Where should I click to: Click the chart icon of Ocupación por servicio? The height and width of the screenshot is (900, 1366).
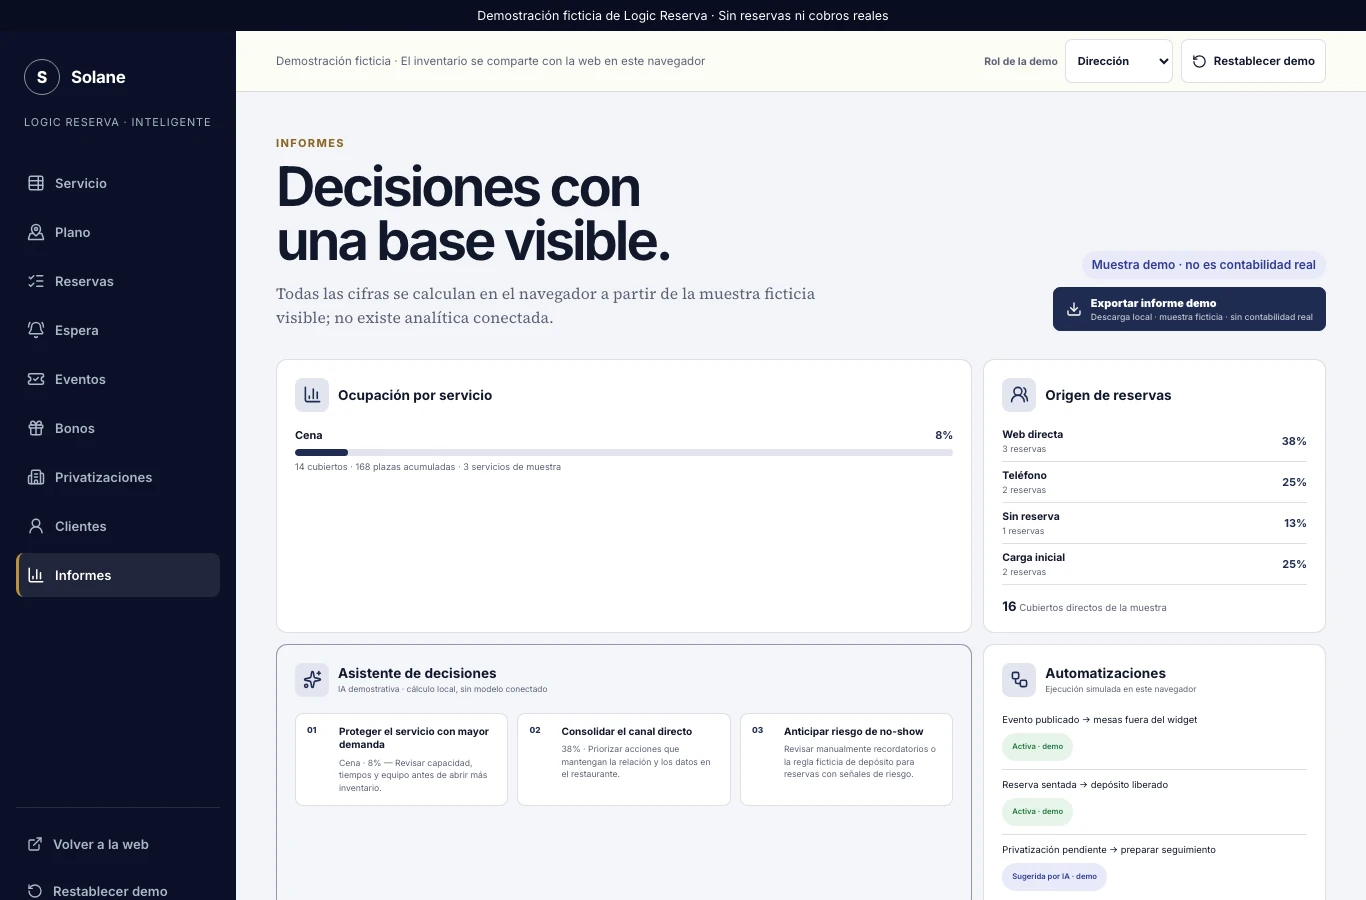[312, 395]
